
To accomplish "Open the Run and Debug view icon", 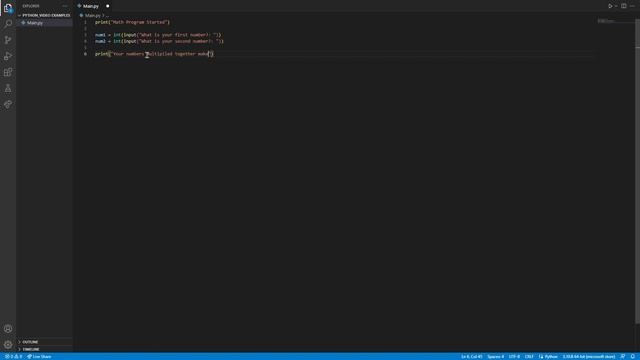I will point(8,56).
